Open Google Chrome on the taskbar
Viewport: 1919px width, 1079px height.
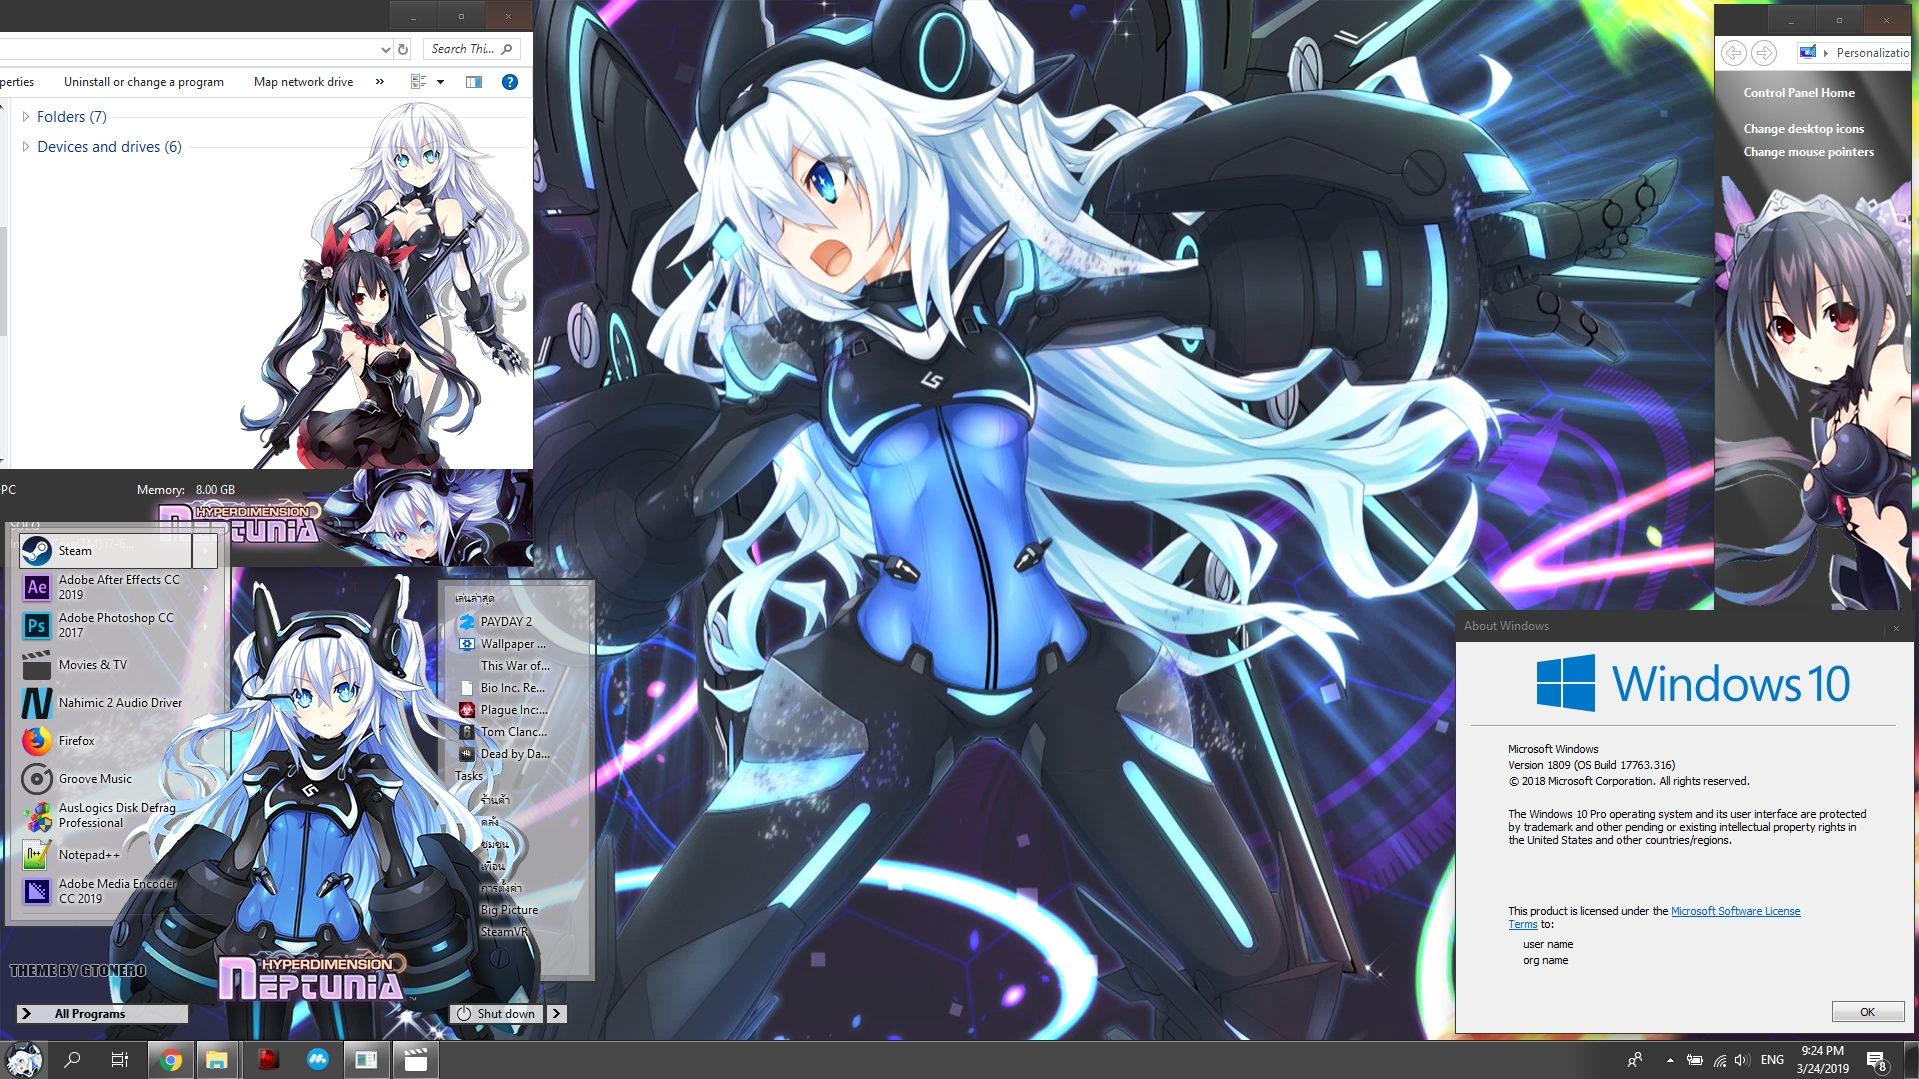click(171, 1060)
